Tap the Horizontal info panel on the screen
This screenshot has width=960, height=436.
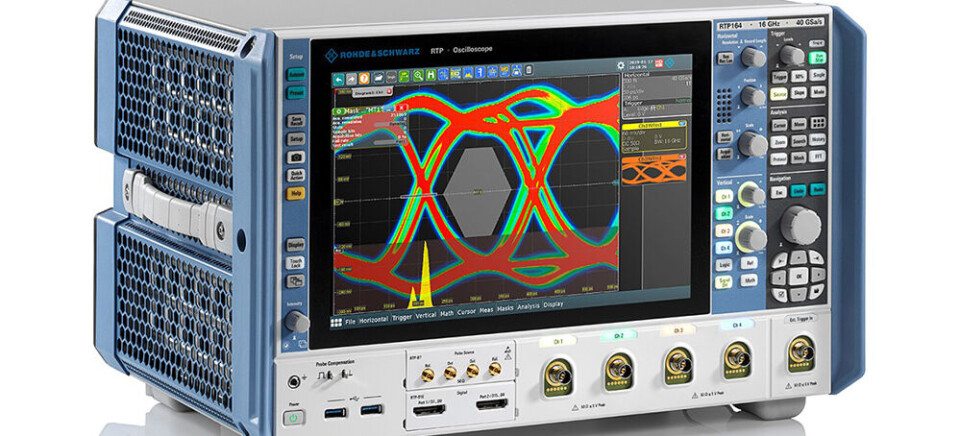[656, 85]
